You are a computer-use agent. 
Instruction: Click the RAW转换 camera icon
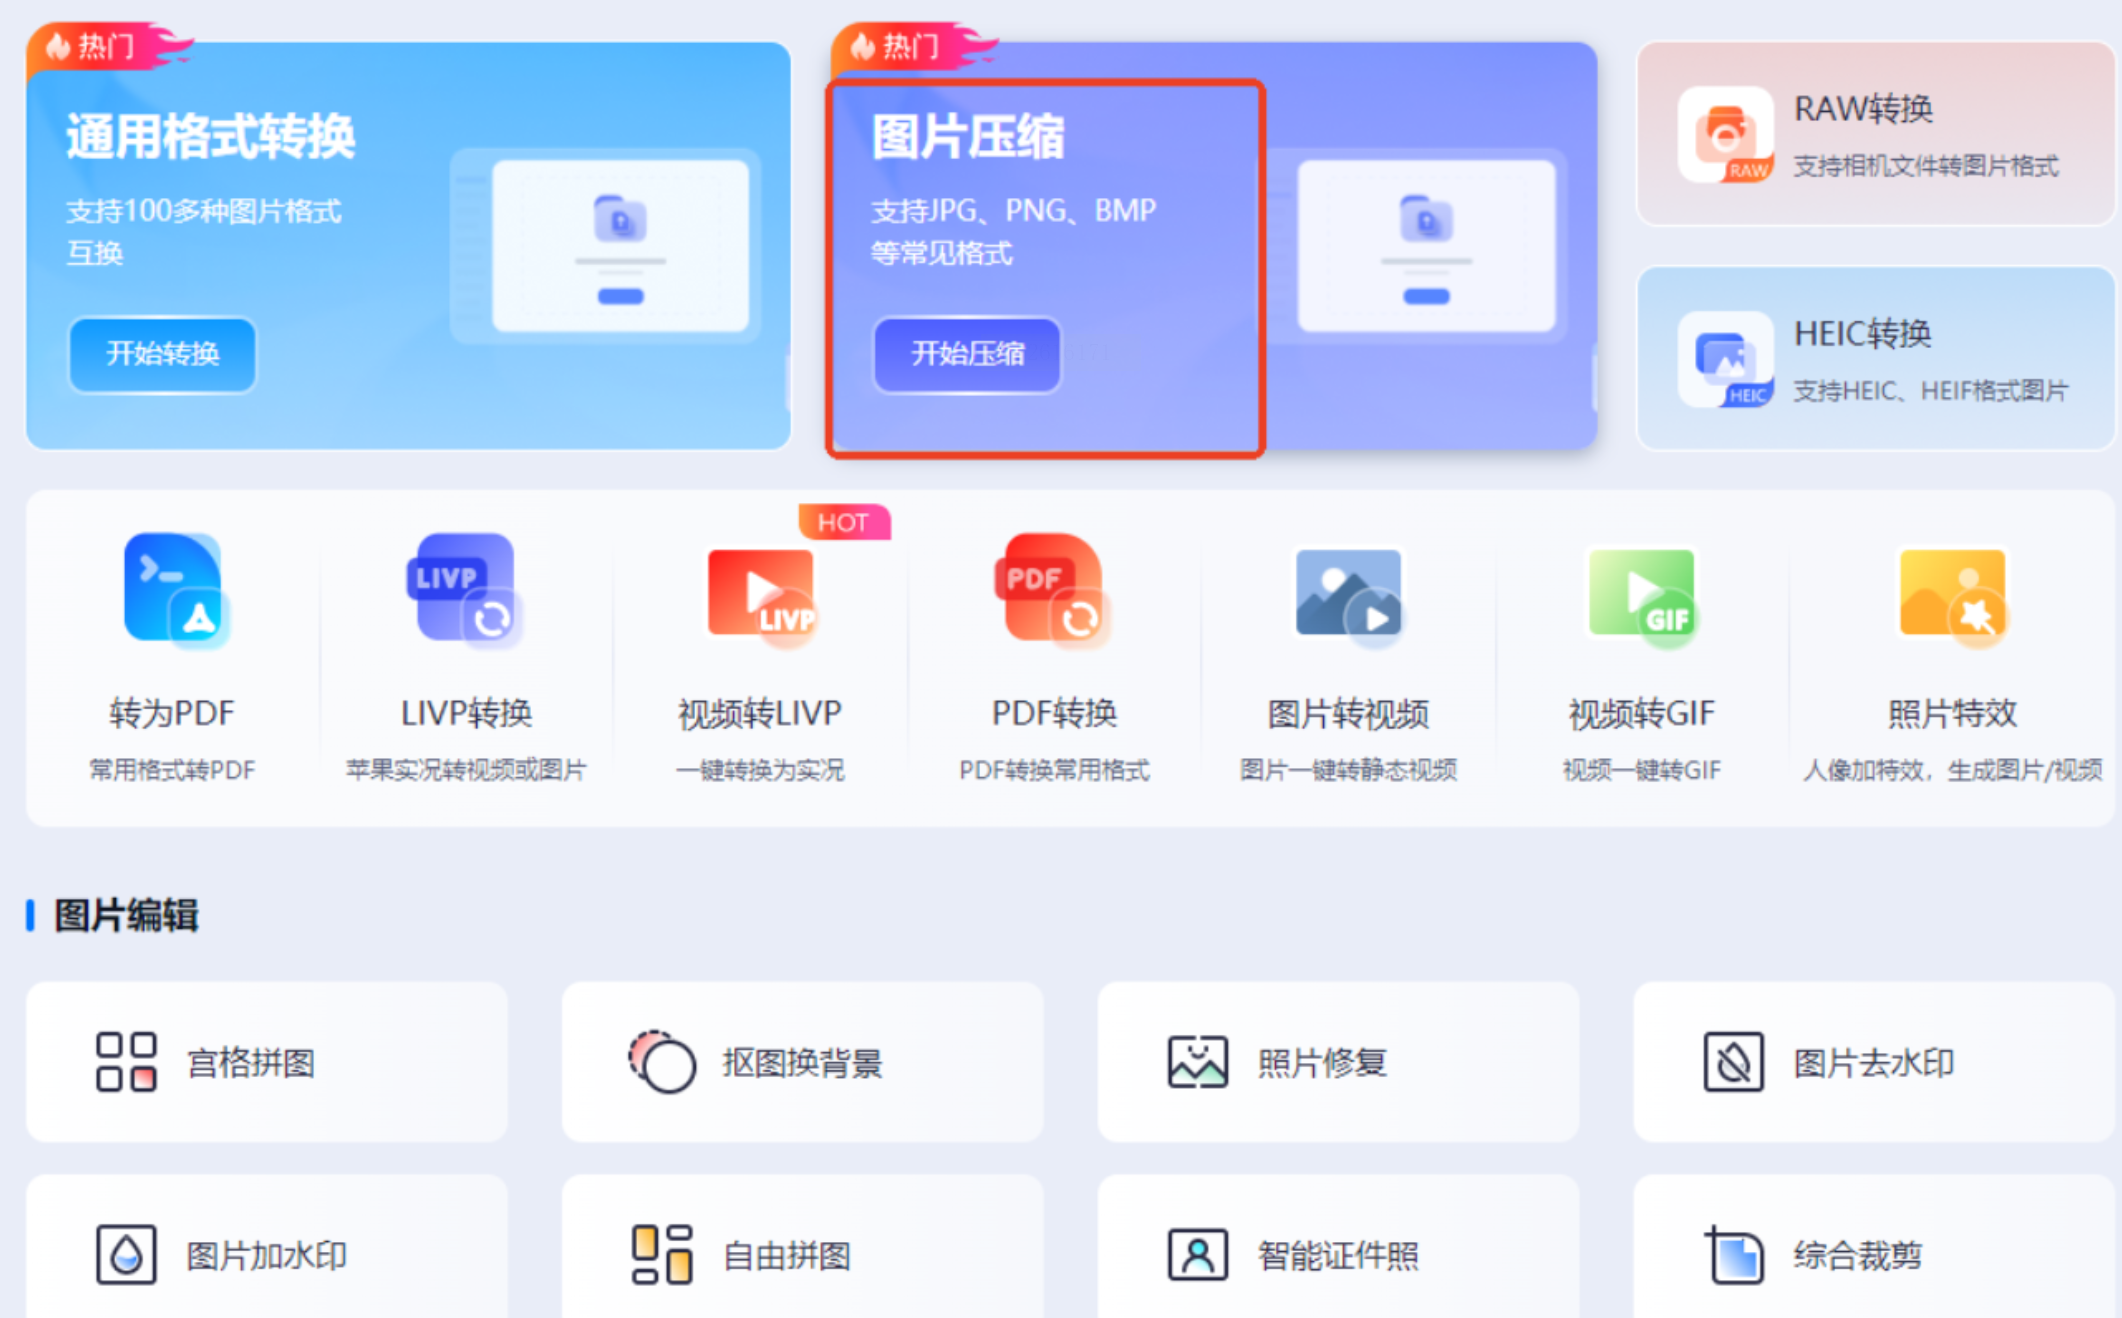(1725, 135)
